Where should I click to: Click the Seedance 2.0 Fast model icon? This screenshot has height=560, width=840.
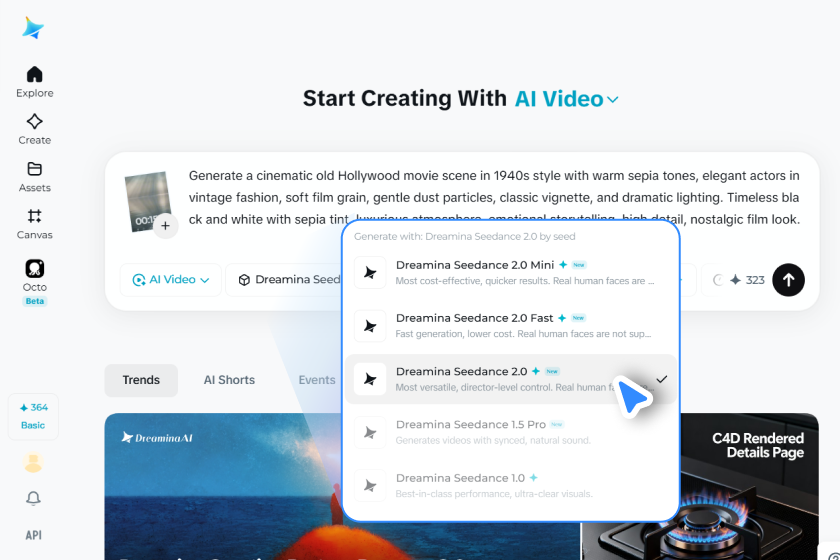[370, 325]
